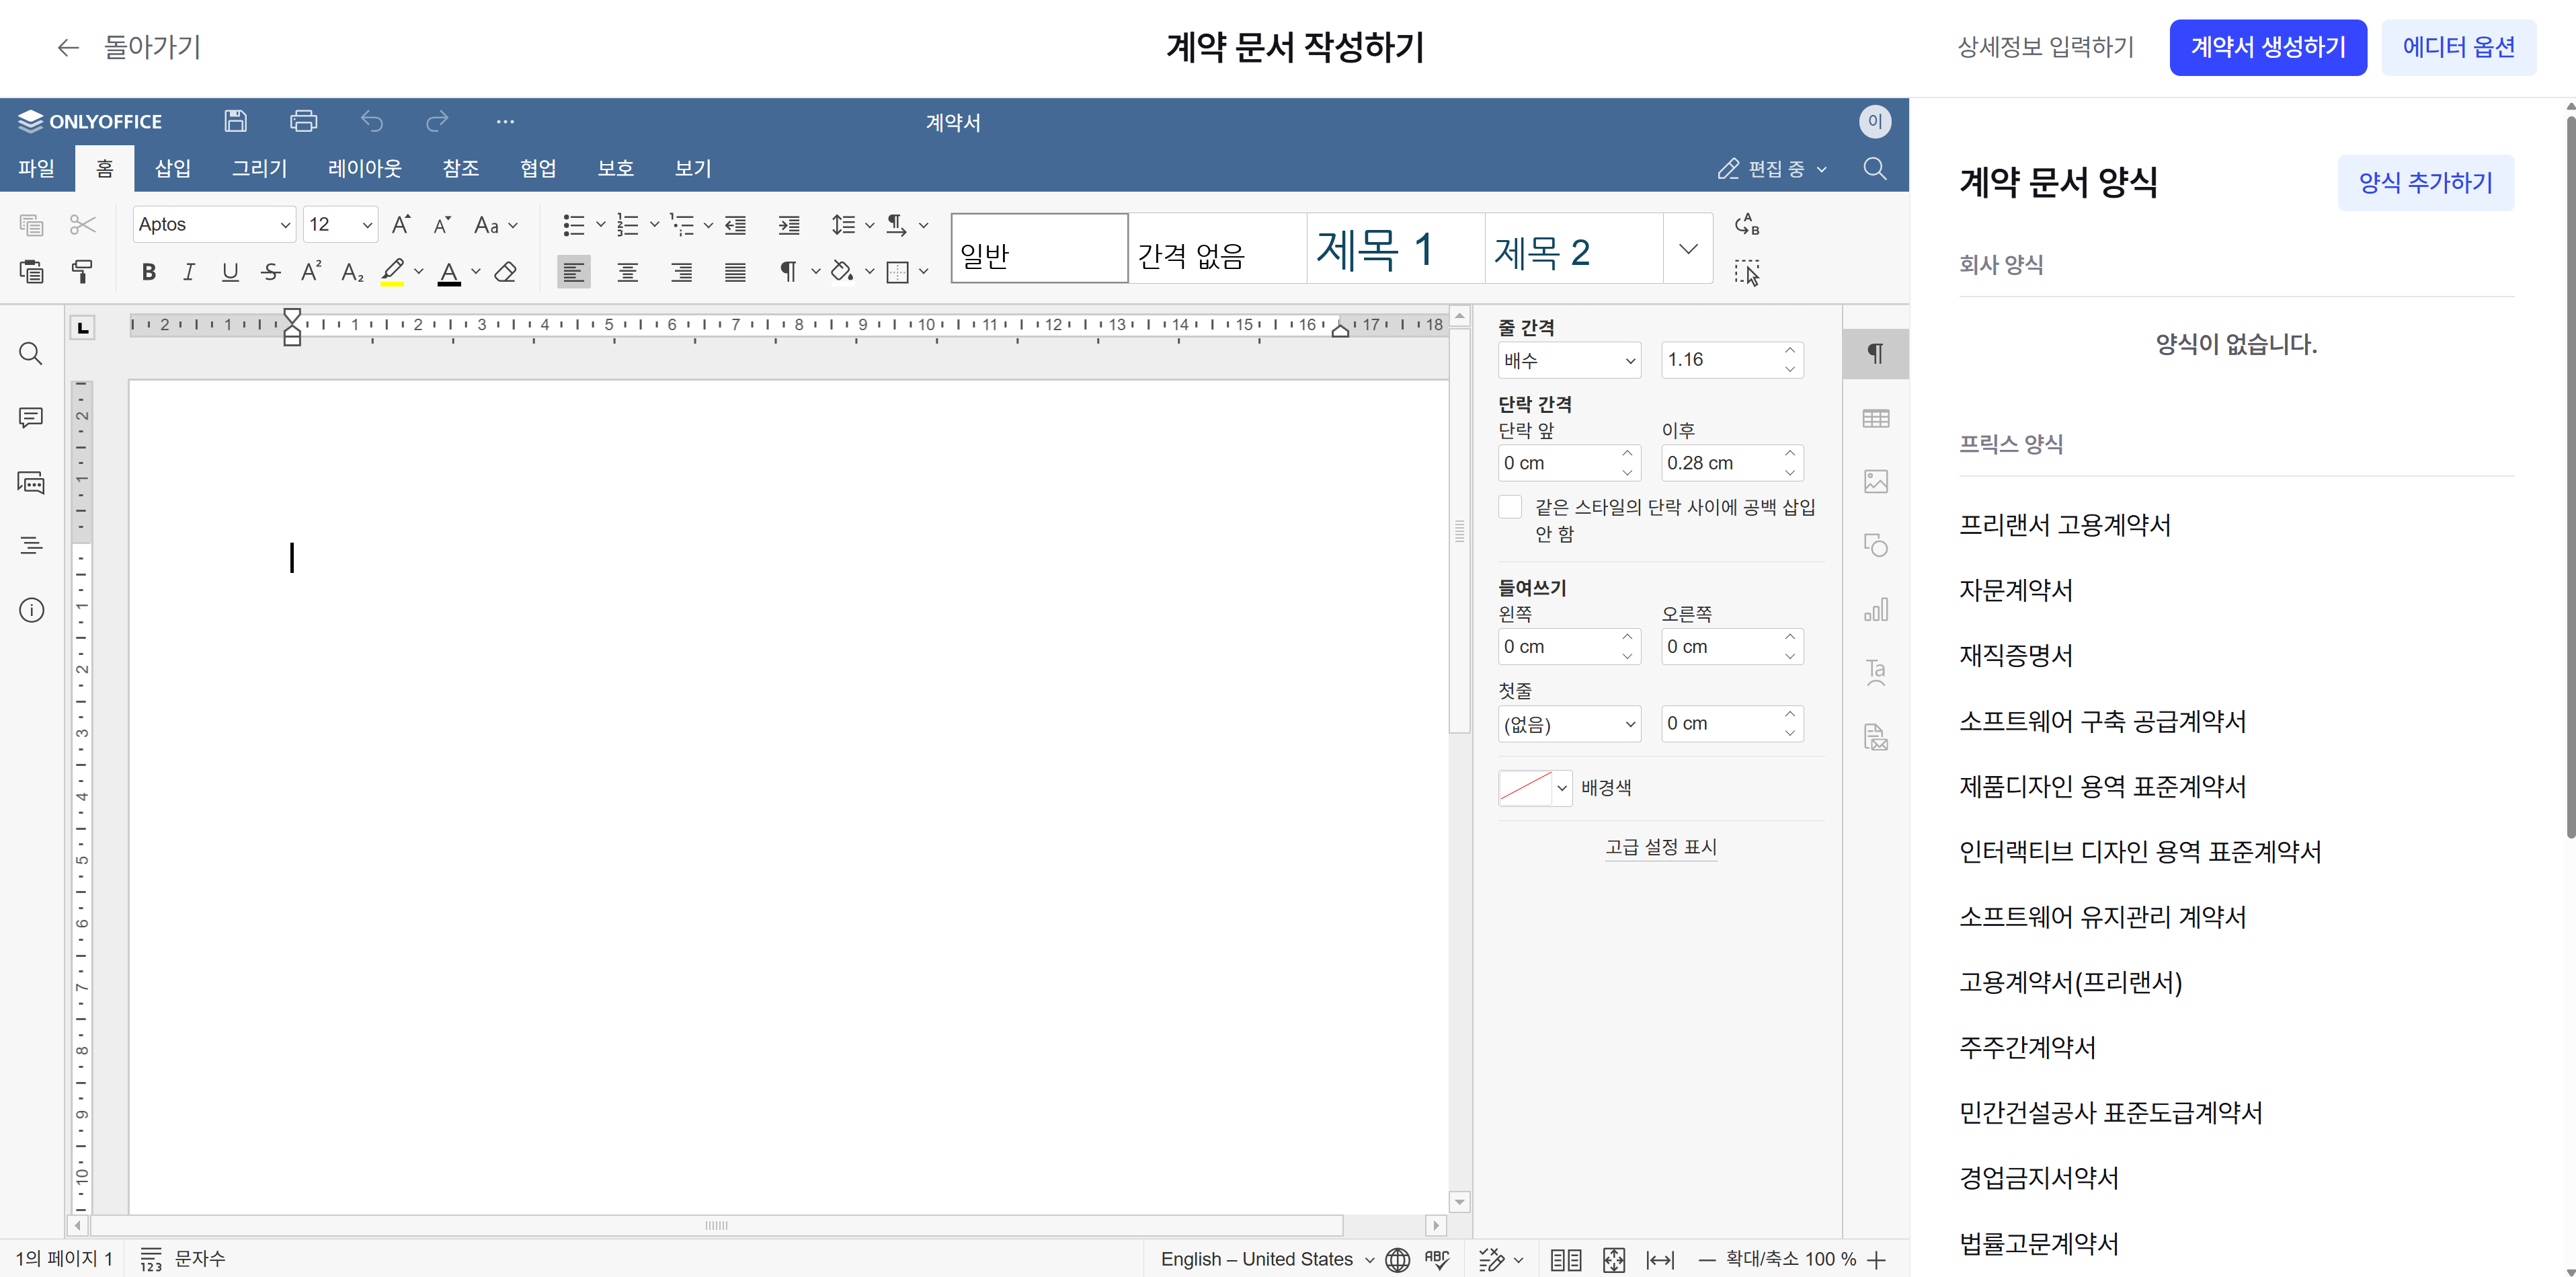This screenshot has height=1277, width=2576.
Task: Open the Comments panel in left sidebar
Action: pyautogui.click(x=31, y=417)
